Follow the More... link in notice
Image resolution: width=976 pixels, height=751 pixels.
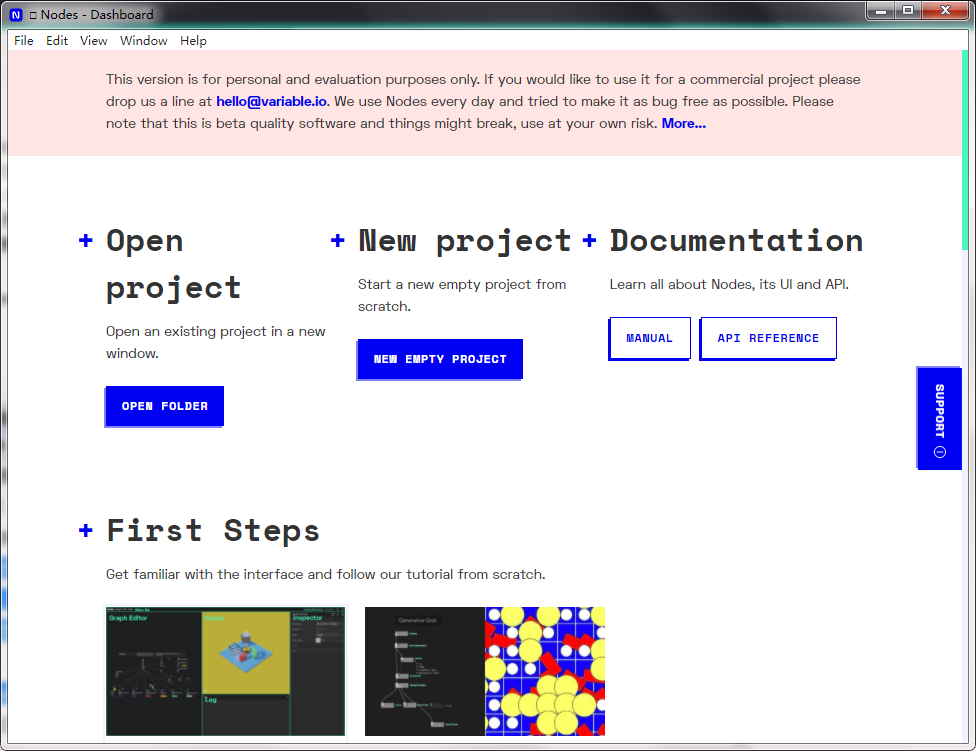click(683, 123)
